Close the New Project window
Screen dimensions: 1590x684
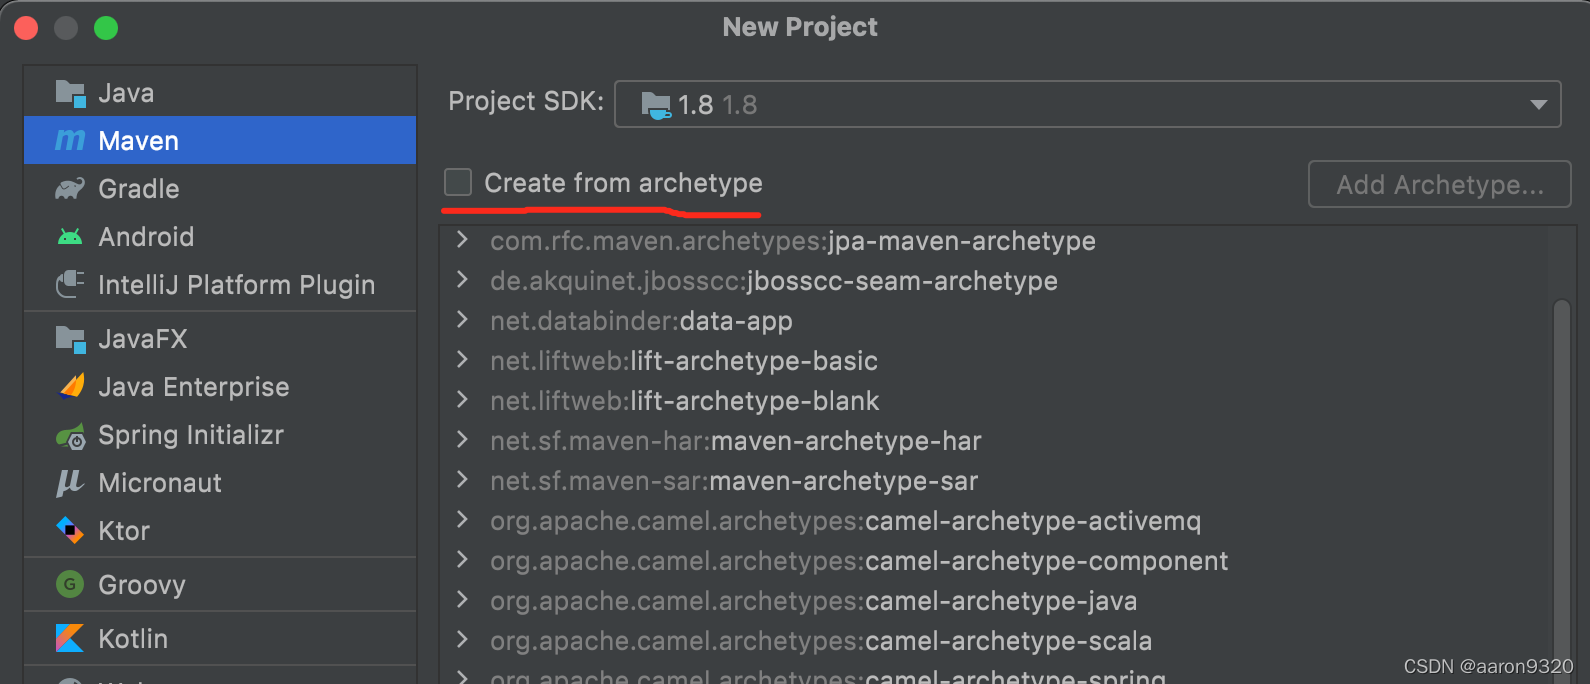(26, 28)
